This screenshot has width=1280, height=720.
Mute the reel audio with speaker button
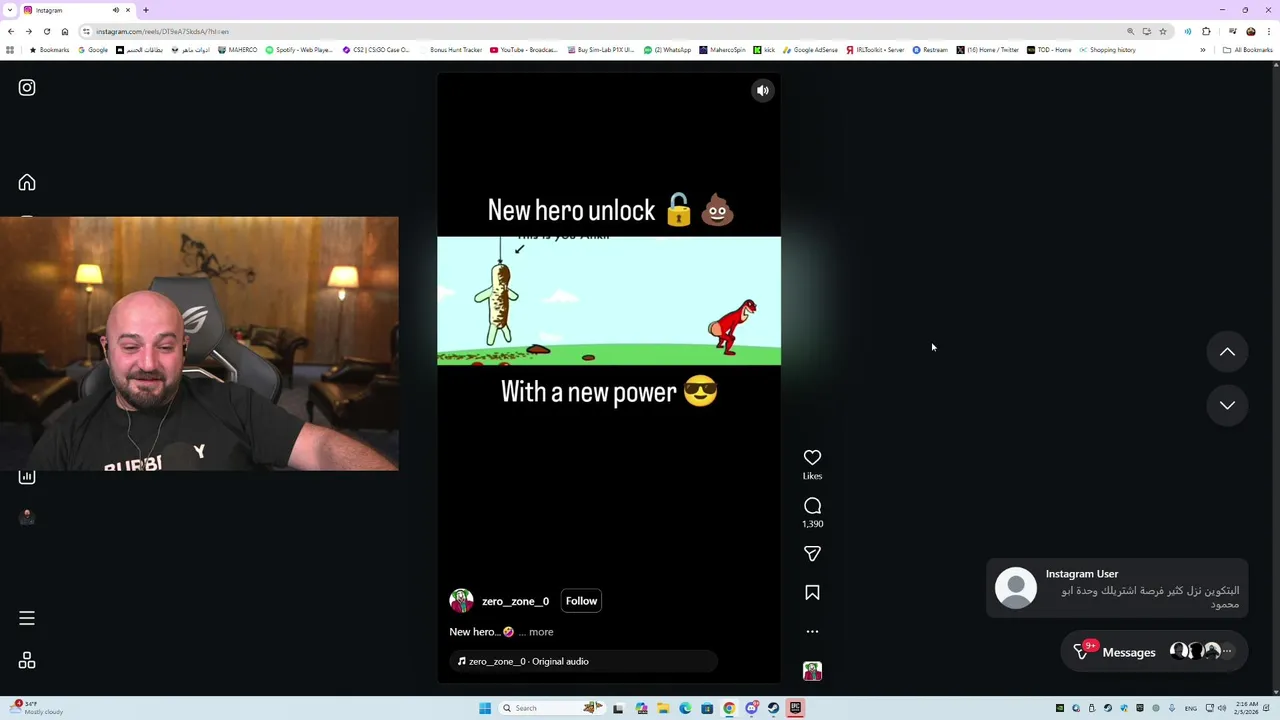763,91
